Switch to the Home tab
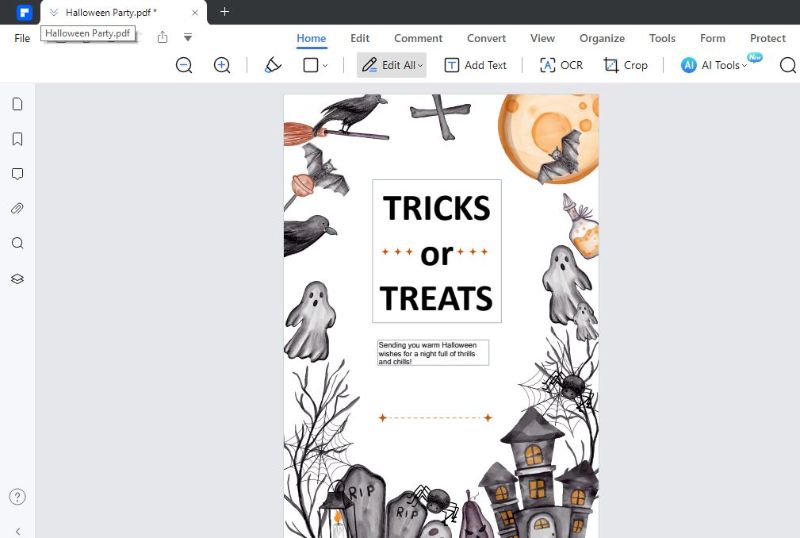The width and height of the screenshot is (800, 538). click(311, 38)
